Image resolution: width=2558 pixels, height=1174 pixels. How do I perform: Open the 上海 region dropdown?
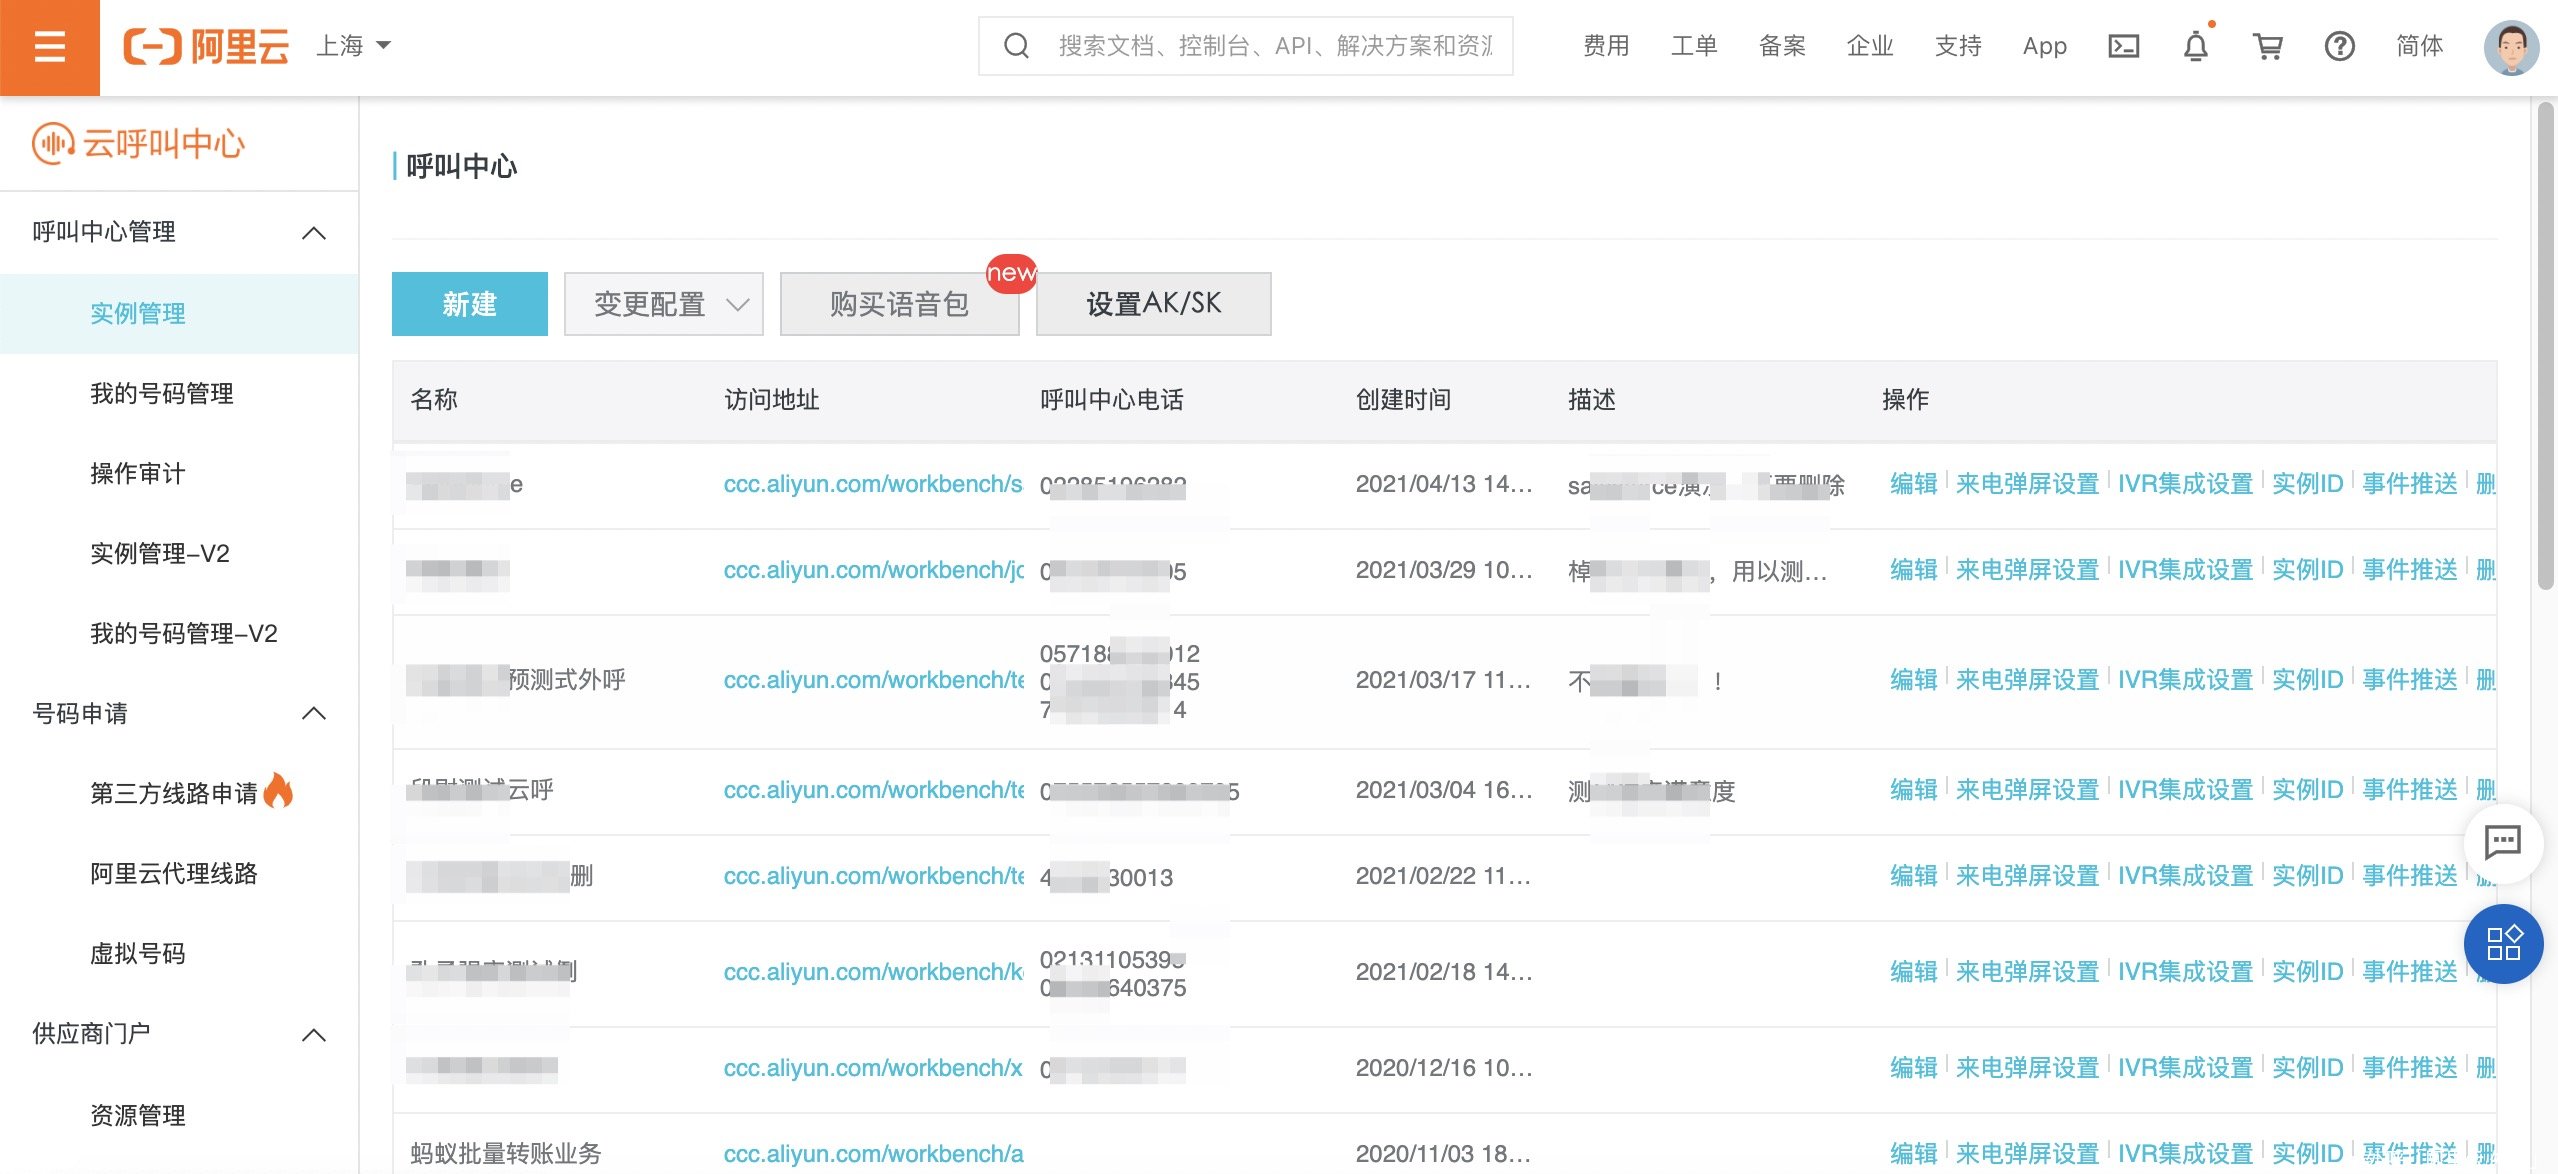pyautogui.click(x=354, y=46)
